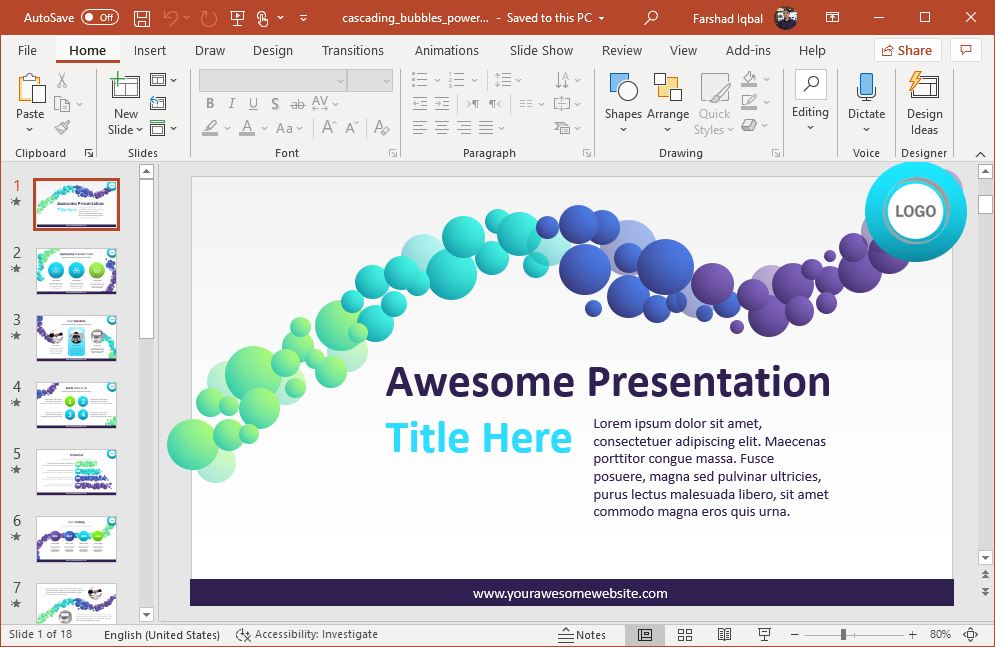Click Accessibility: Investigate in status bar
Viewport: 995px width, 647px height.
pos(307,635)
